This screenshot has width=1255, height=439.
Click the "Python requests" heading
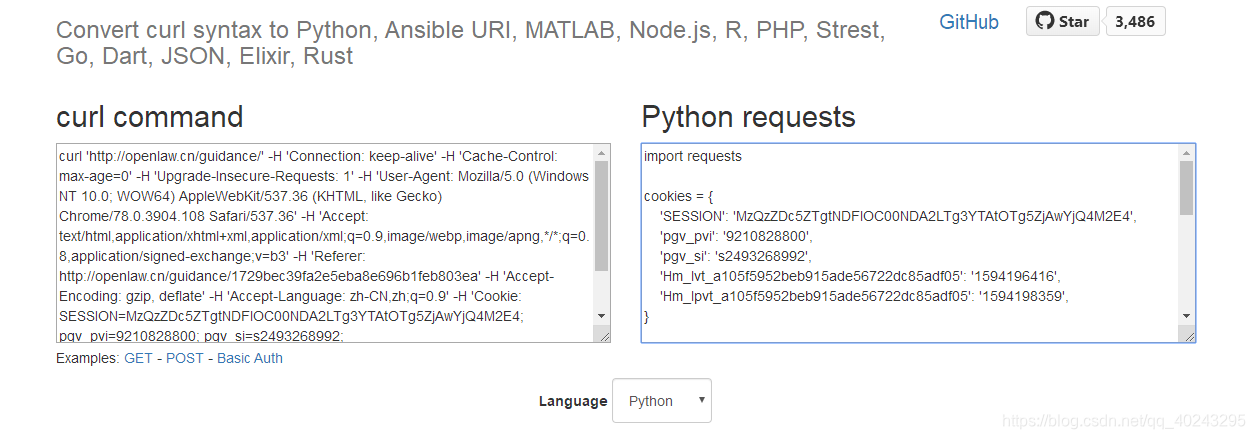click(x=748, y=117)
